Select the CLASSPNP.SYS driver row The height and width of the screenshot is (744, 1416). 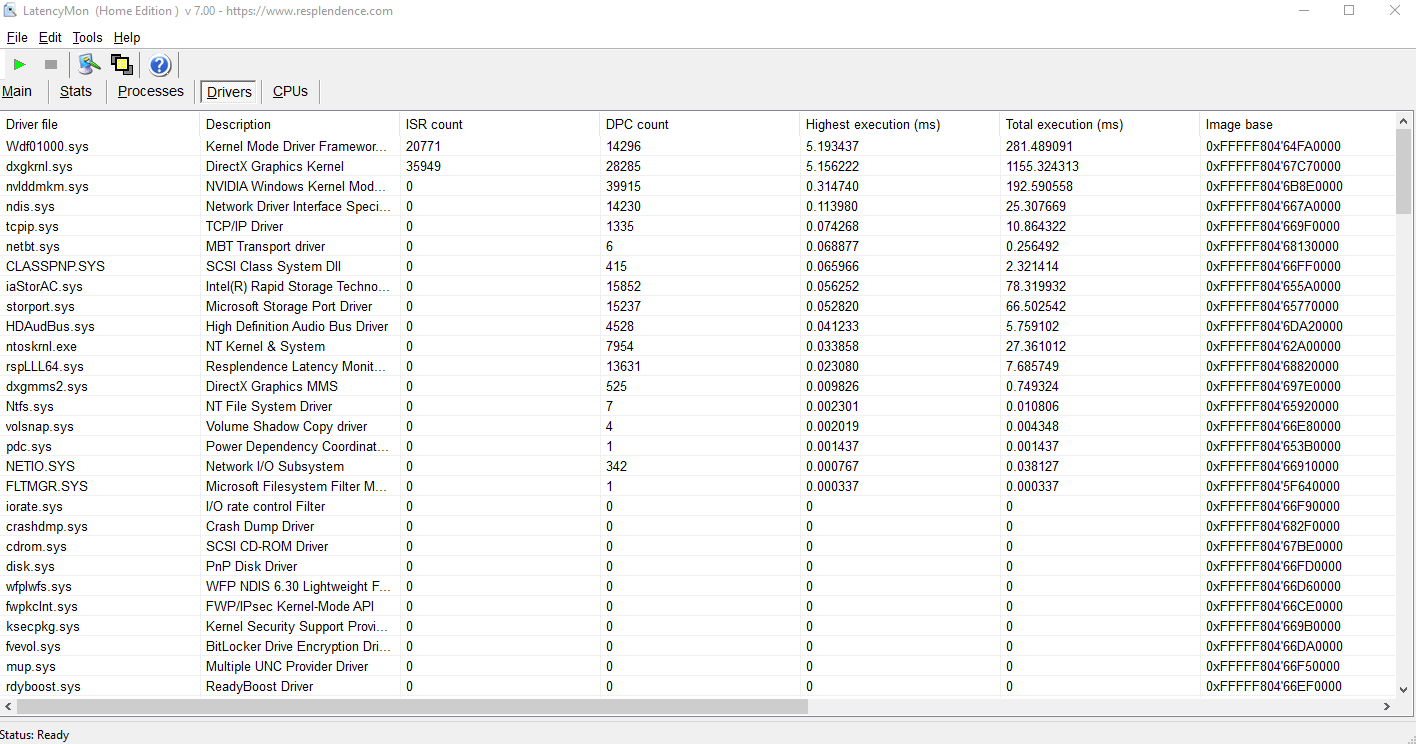click(697, 266)
